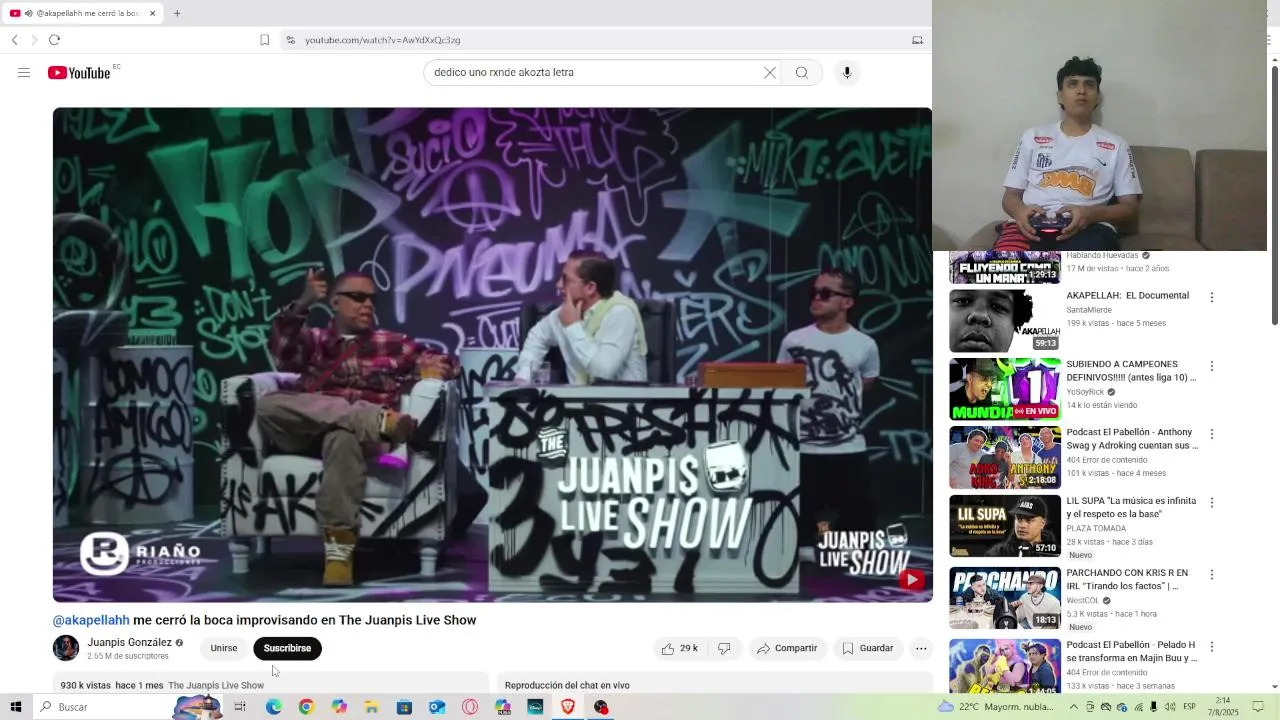Open SUBIENDO A CAMPEONES live video

tap(1005, 389)
